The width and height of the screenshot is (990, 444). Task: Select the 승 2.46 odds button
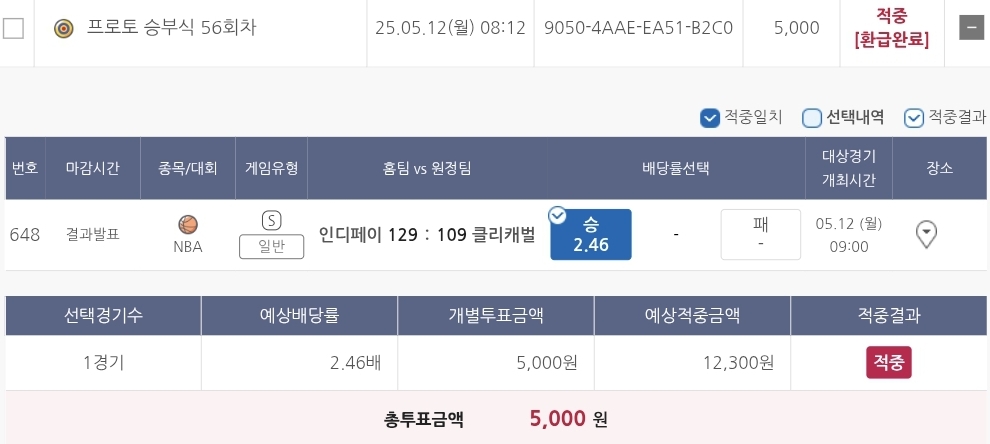pyautogui.click(x=591, y=234)
